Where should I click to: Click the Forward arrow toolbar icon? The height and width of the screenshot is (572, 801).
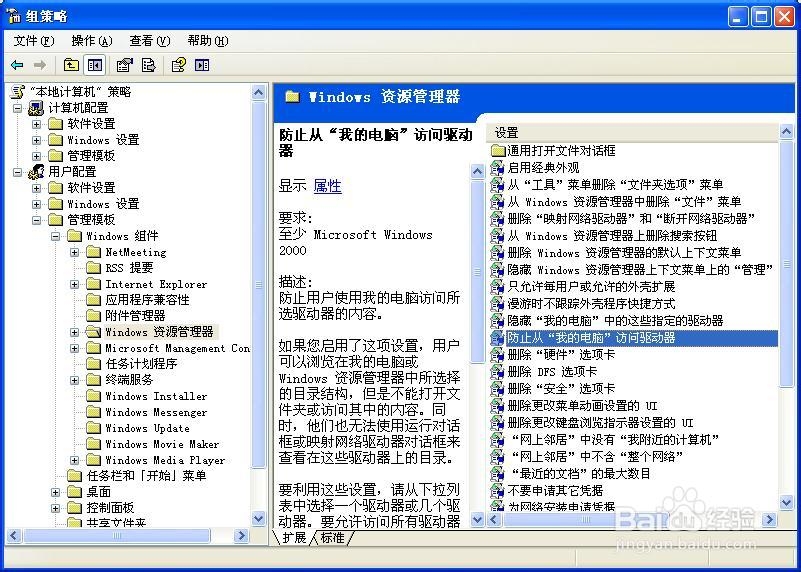click(39, 65)
